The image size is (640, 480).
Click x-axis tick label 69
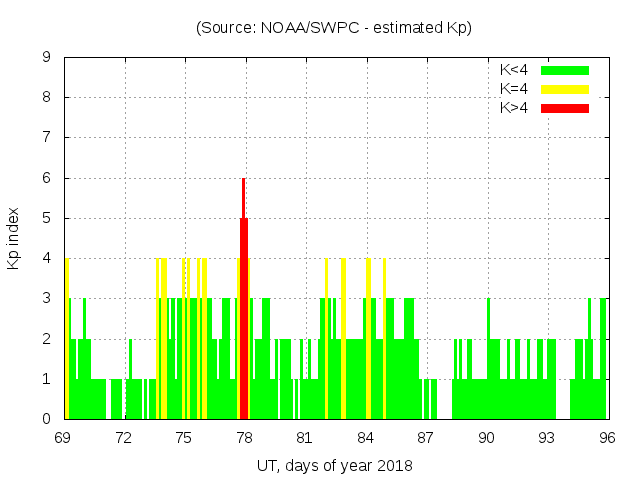(63, 438)
